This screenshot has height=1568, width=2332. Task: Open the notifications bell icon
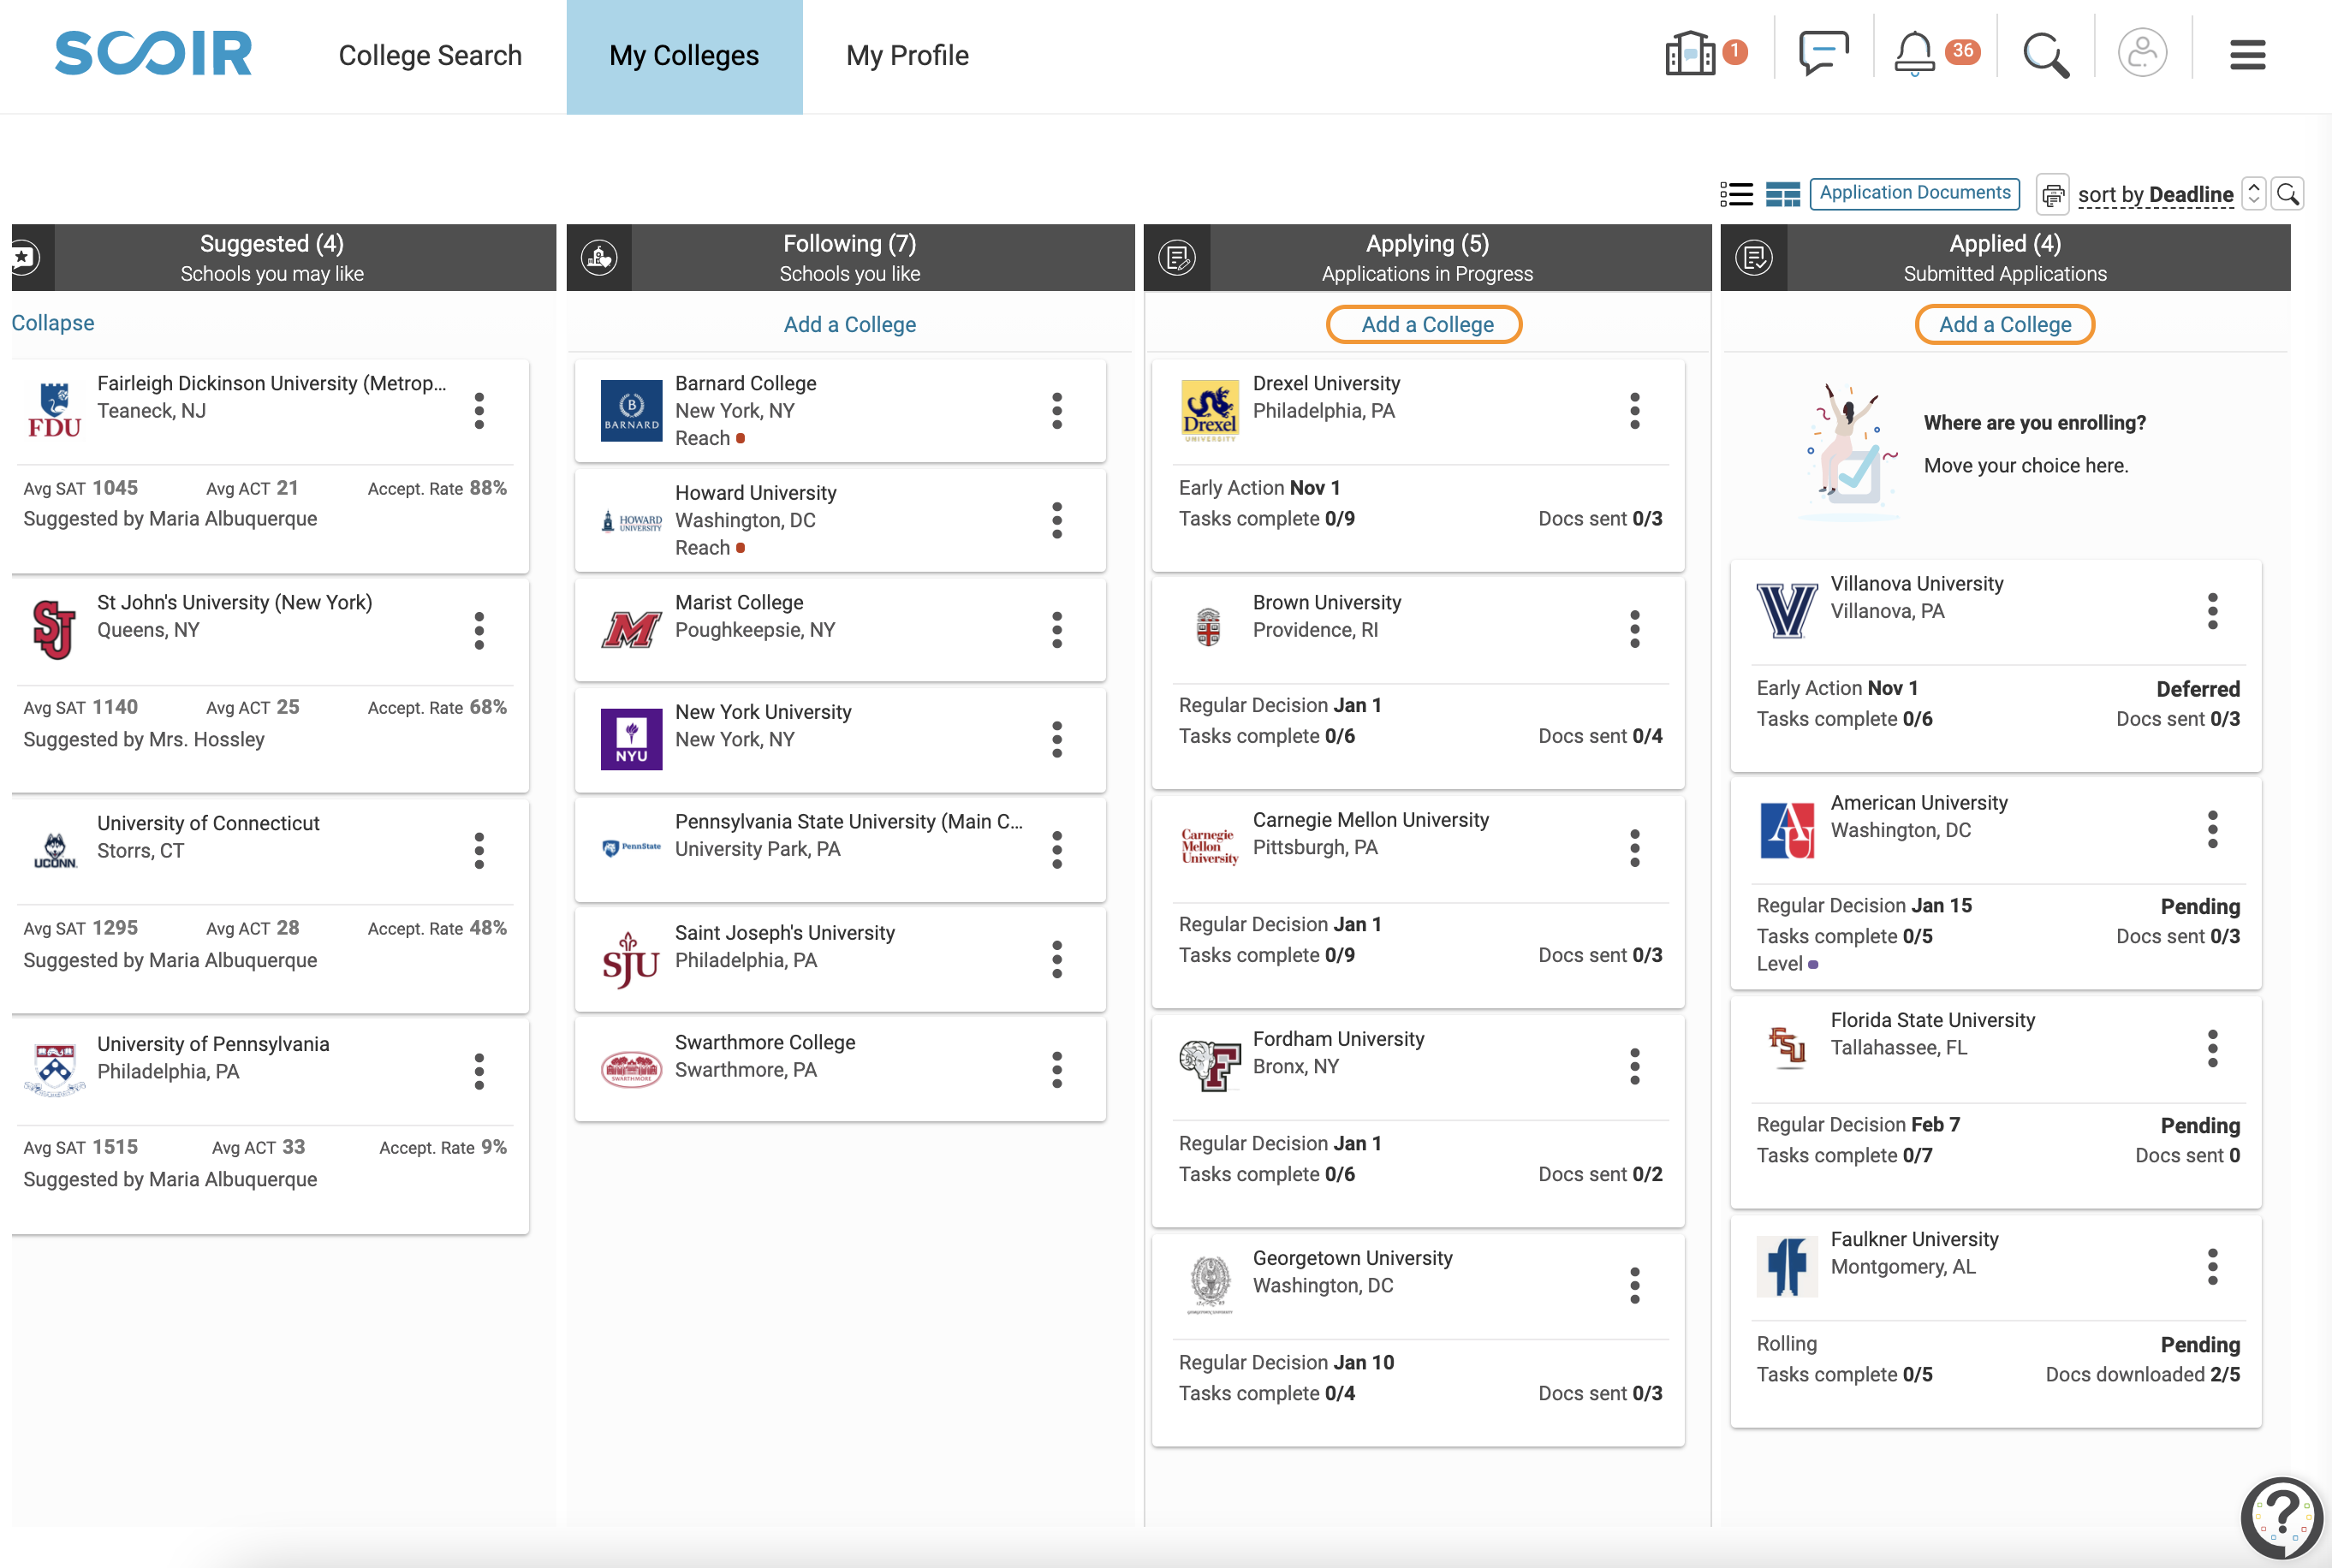pos(1914,54)
